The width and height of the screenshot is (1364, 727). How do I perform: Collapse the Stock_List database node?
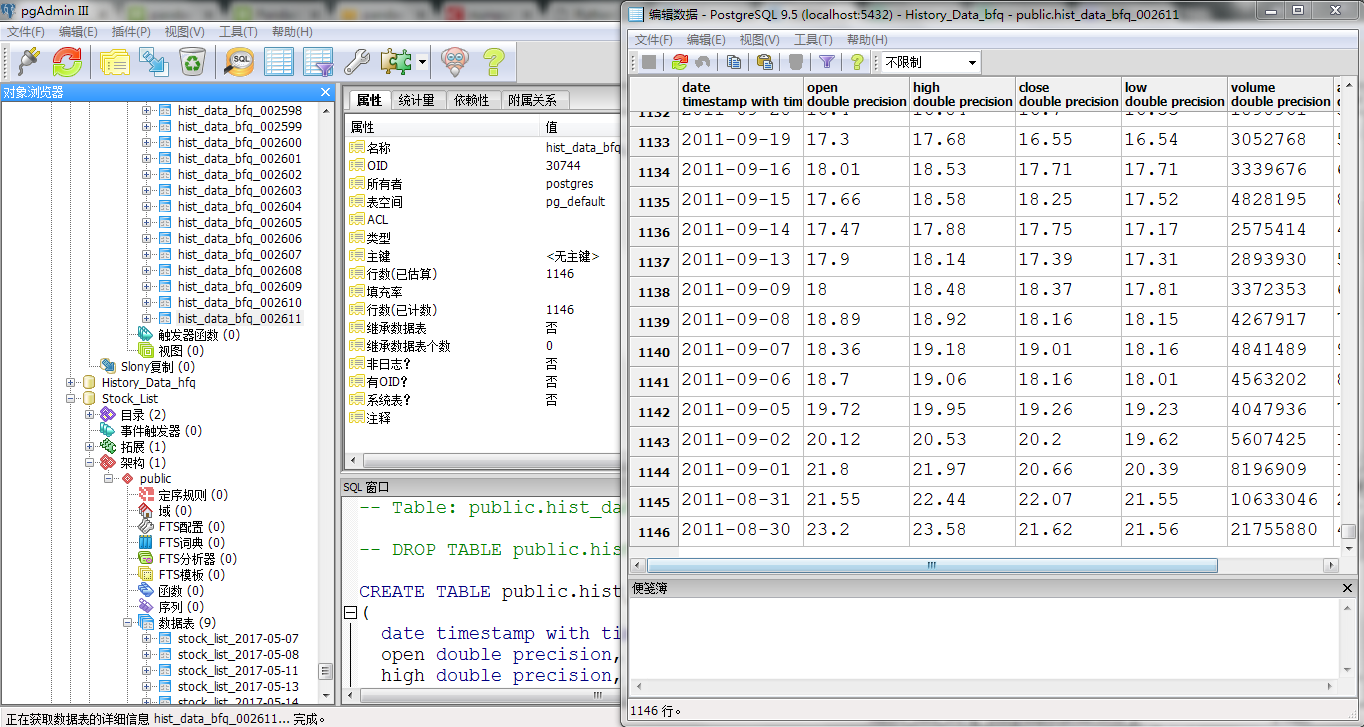click(x=71, y=398)
